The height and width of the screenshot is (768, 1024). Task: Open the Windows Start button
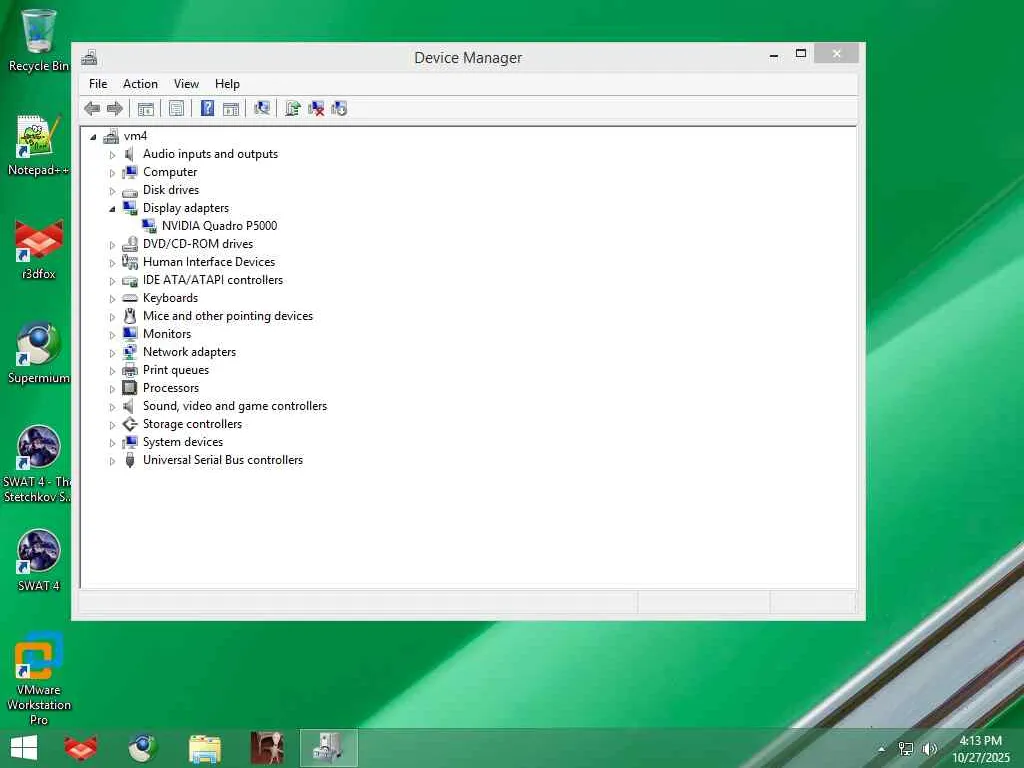click(24, 748)
